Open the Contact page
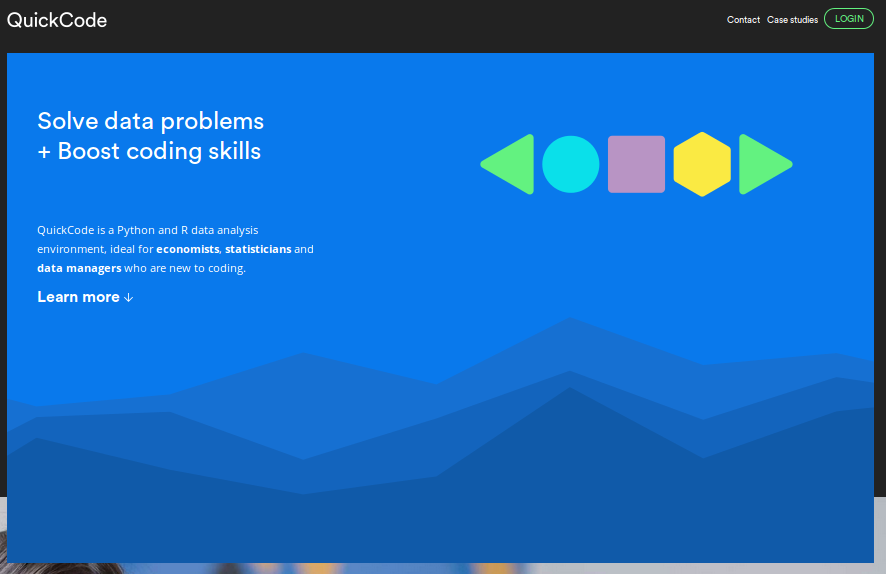 (x=743, y=20)
